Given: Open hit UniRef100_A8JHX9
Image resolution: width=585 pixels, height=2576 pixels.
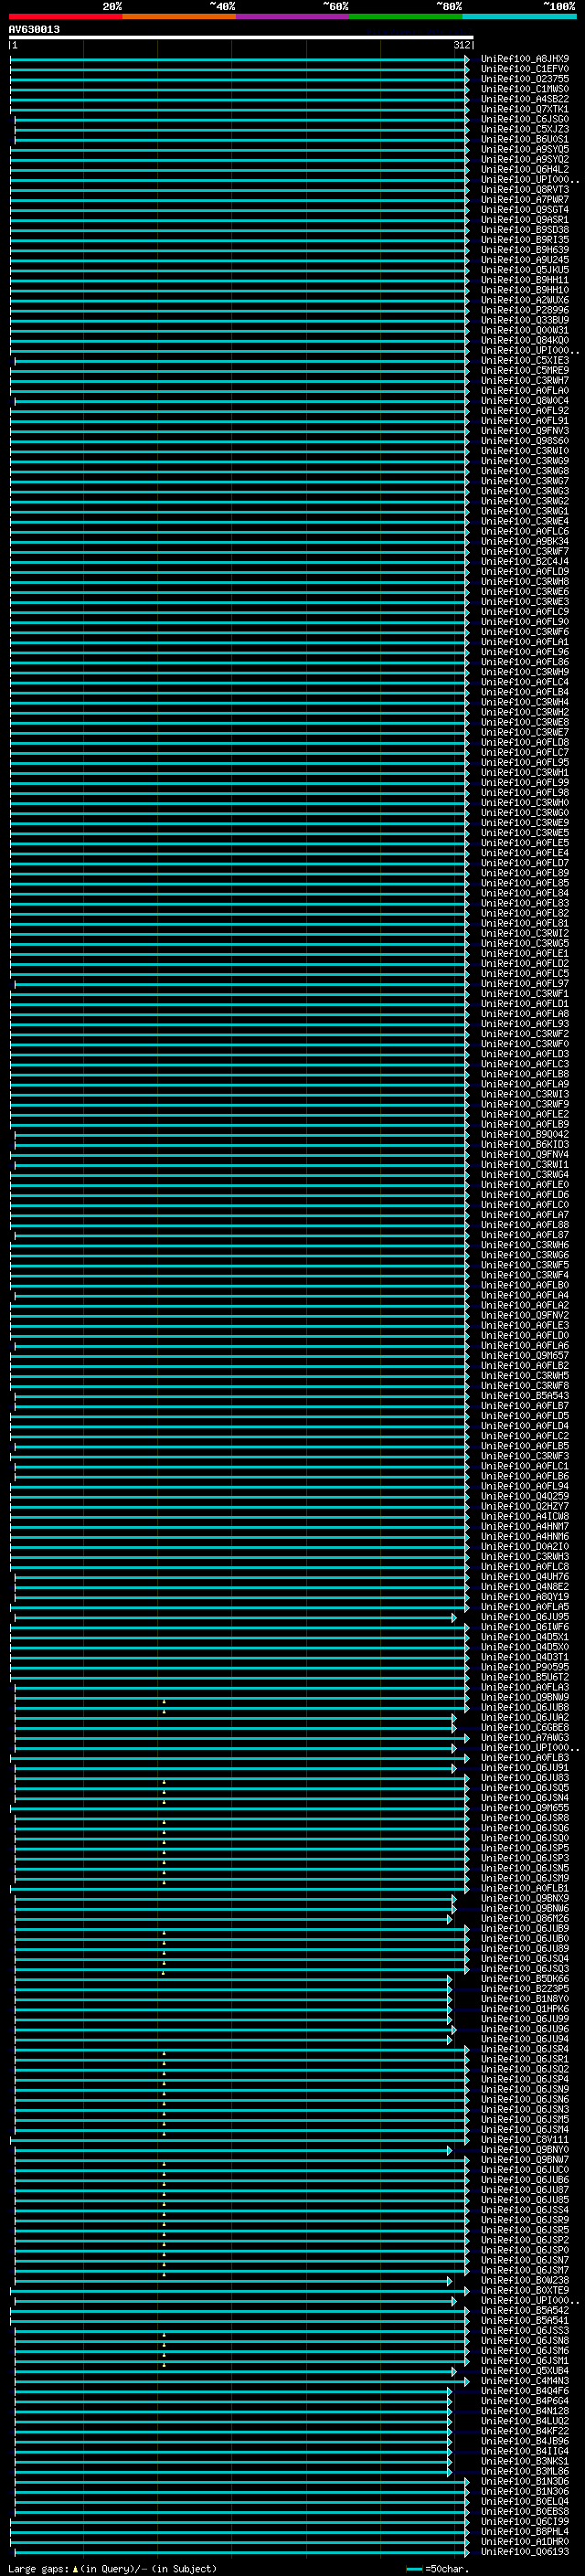Looking at the screenshot, I should [525, 59].
